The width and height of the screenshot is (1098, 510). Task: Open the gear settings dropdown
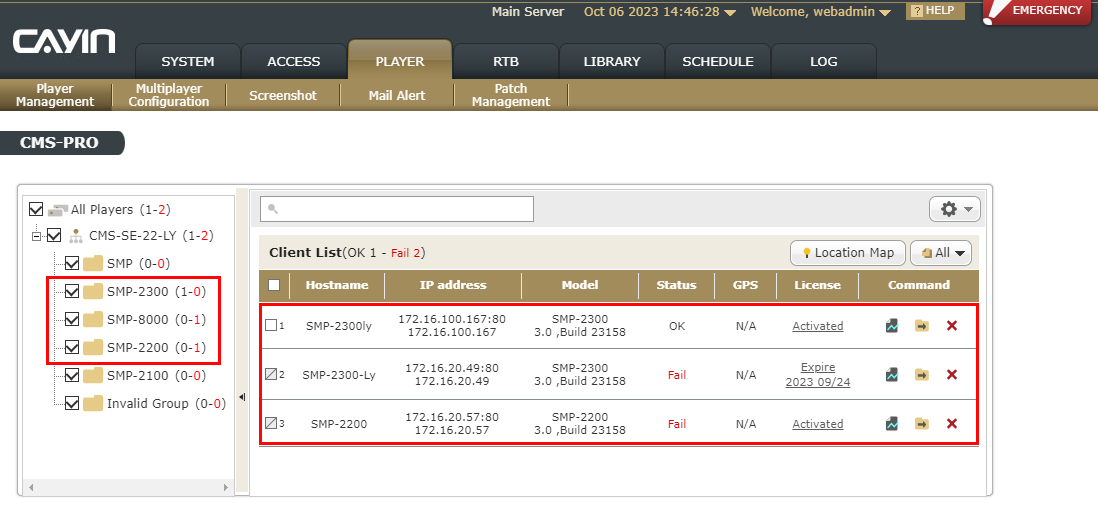[954, 209]
